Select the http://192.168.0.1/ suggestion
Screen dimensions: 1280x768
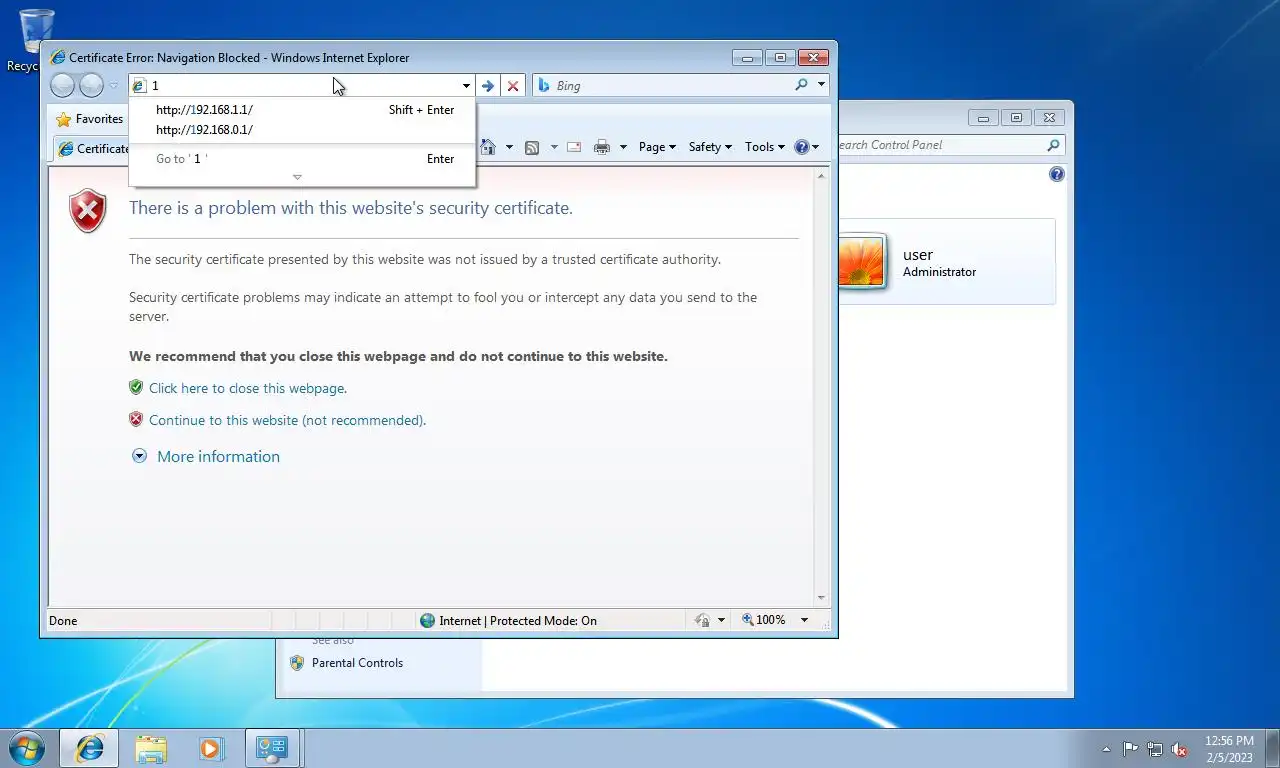[302, 130]
